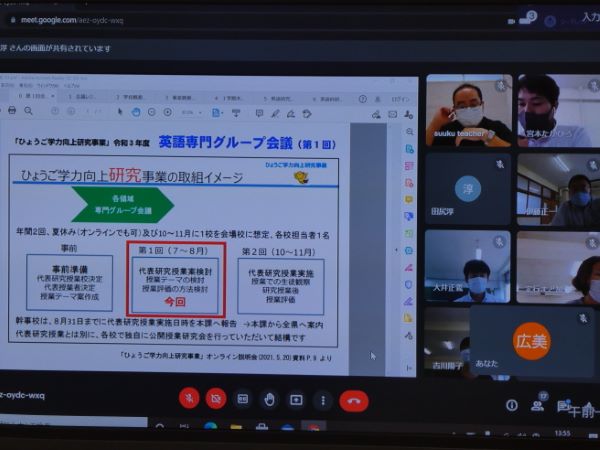Click the share file icon in PDF toolbar
600x450 pixels.
point(376,114)
